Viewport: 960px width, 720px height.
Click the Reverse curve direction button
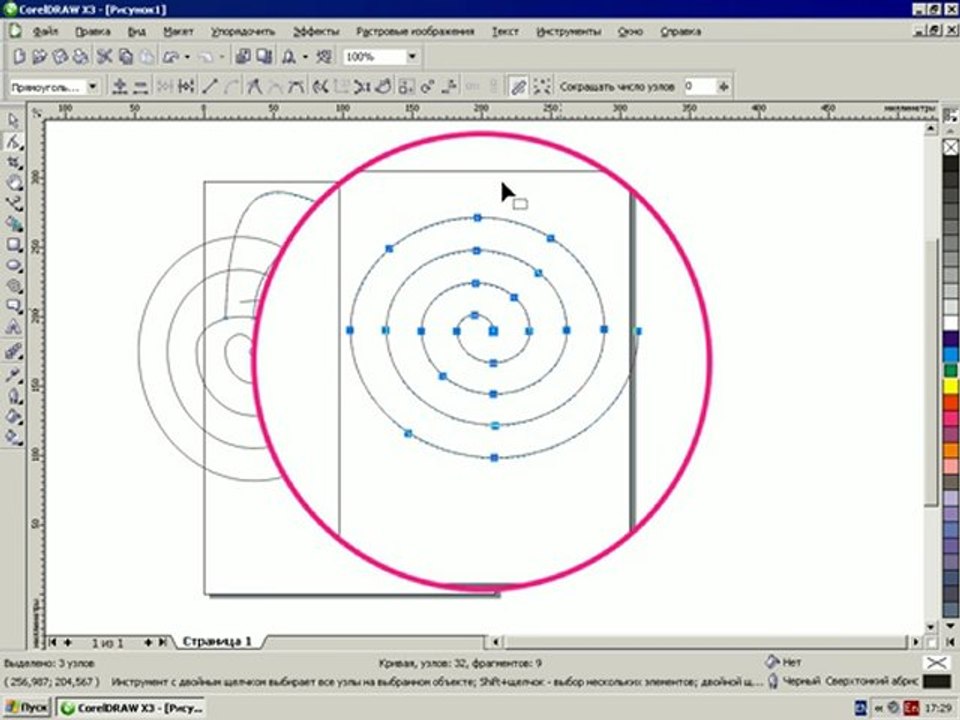[x=320, y=87]
